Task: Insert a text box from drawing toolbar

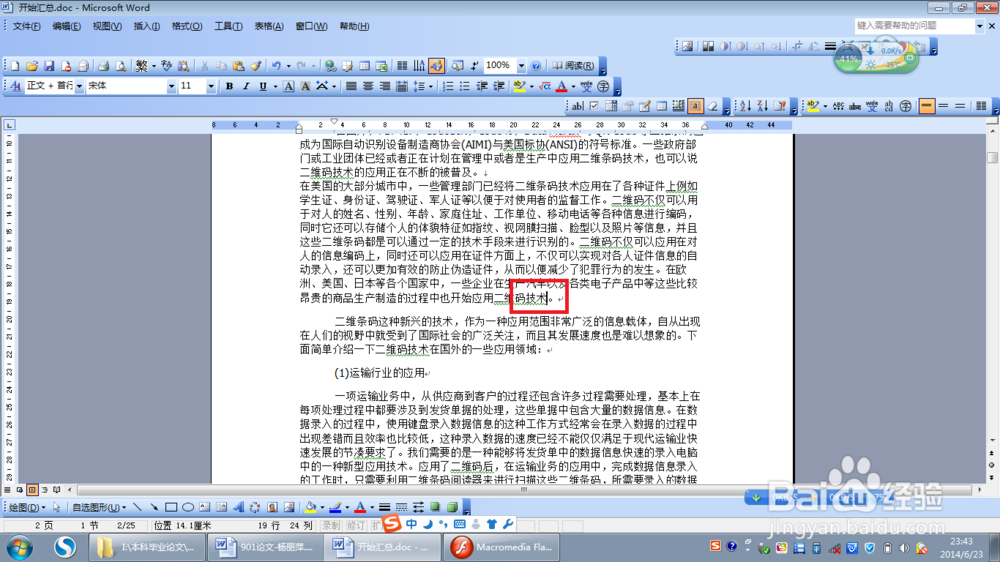Action: (x=205, y=507)
